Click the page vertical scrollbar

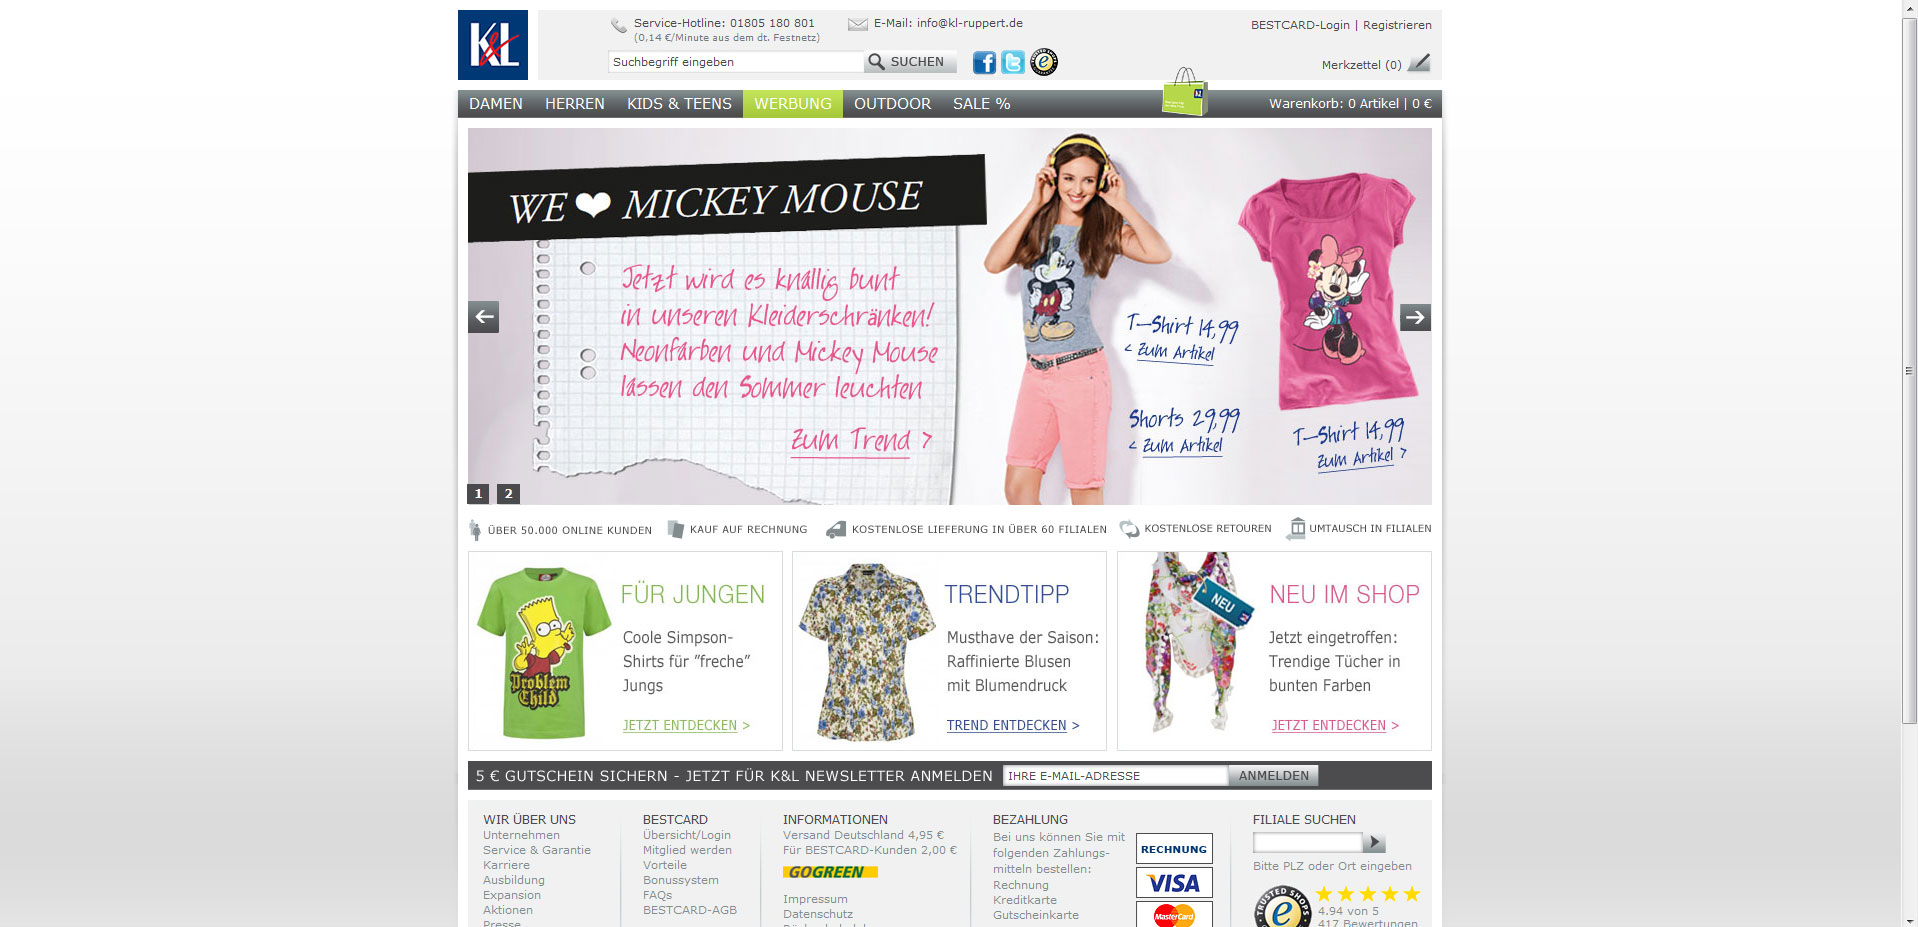coord(1909,370)
